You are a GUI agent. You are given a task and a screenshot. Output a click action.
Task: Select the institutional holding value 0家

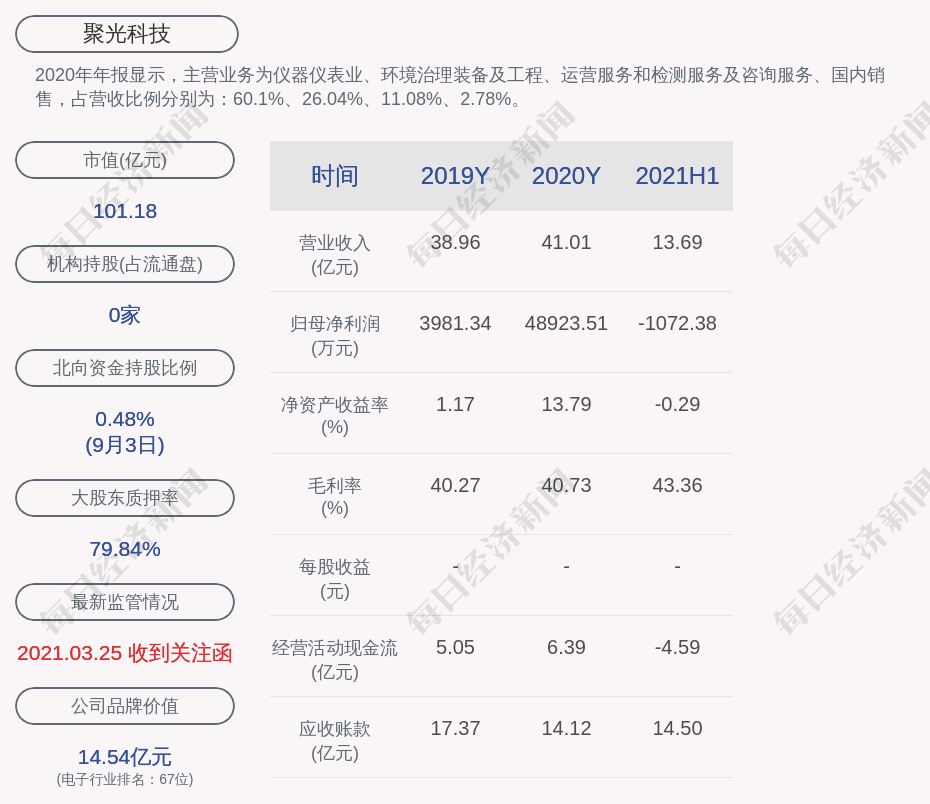125,315
